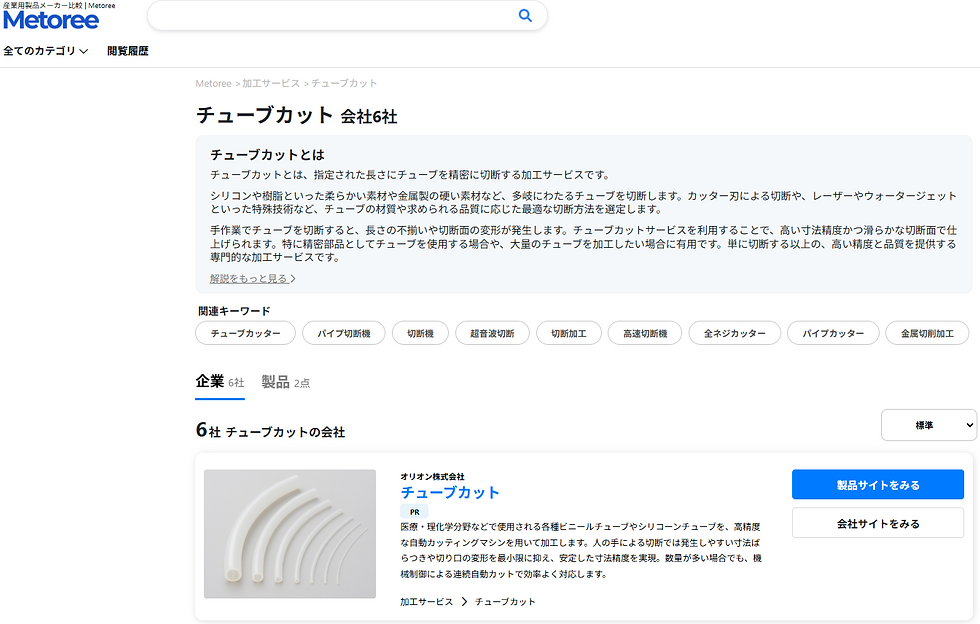Open the 標準 sort order dropdown
This screenshot has width=980, height=624.
tap(929, 425)
